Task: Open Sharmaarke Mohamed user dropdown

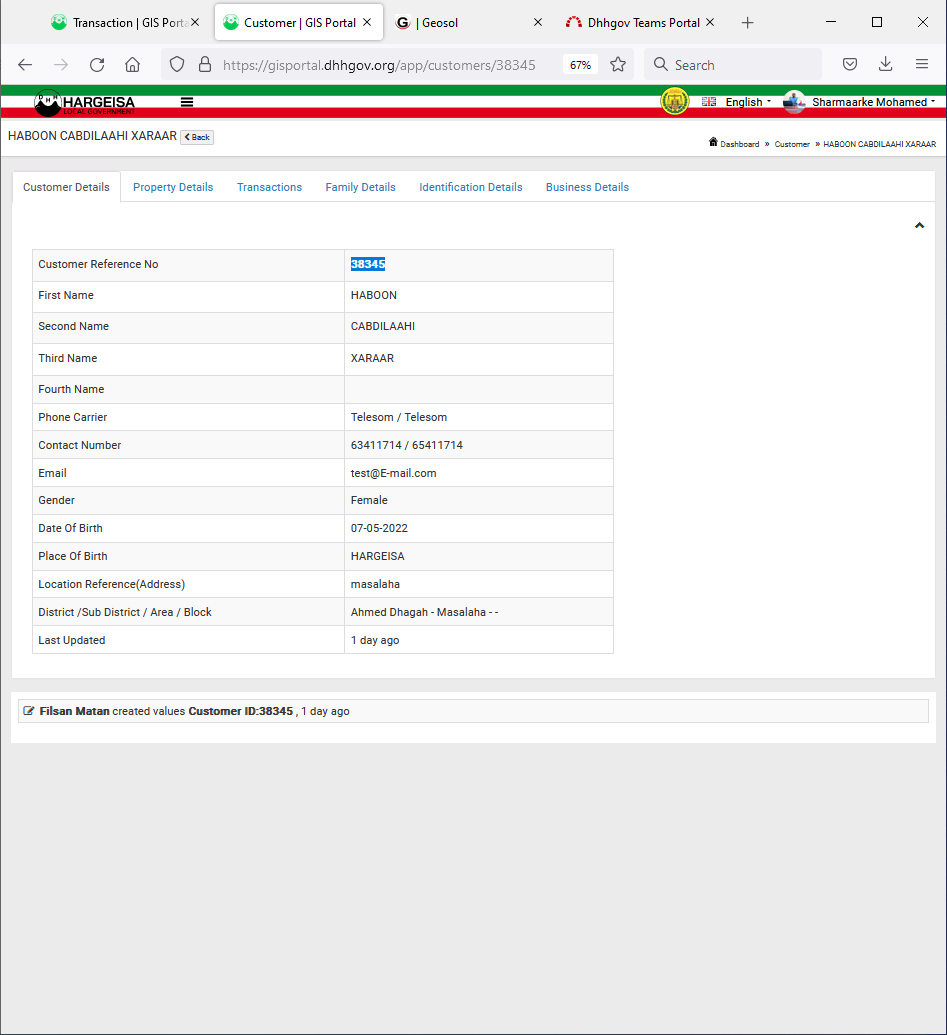Action: click(x=874, y=102)
